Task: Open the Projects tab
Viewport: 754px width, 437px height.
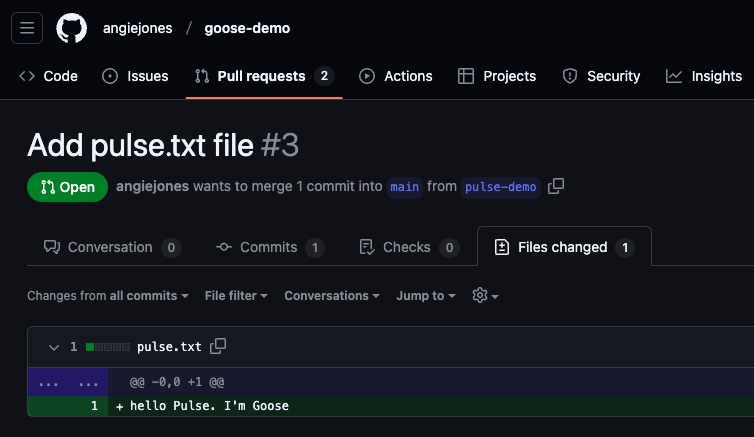Action: (497, 76)
